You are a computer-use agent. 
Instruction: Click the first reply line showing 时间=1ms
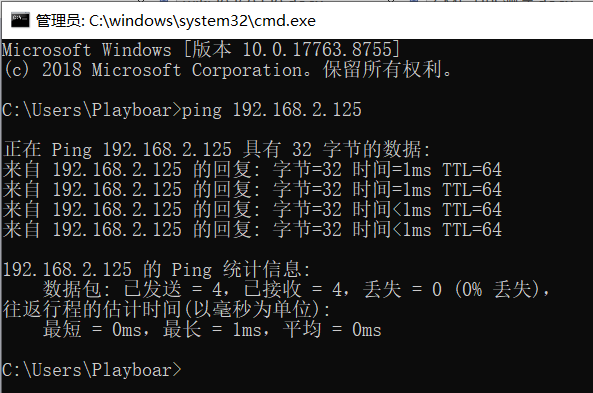click(x=252, y=169)
